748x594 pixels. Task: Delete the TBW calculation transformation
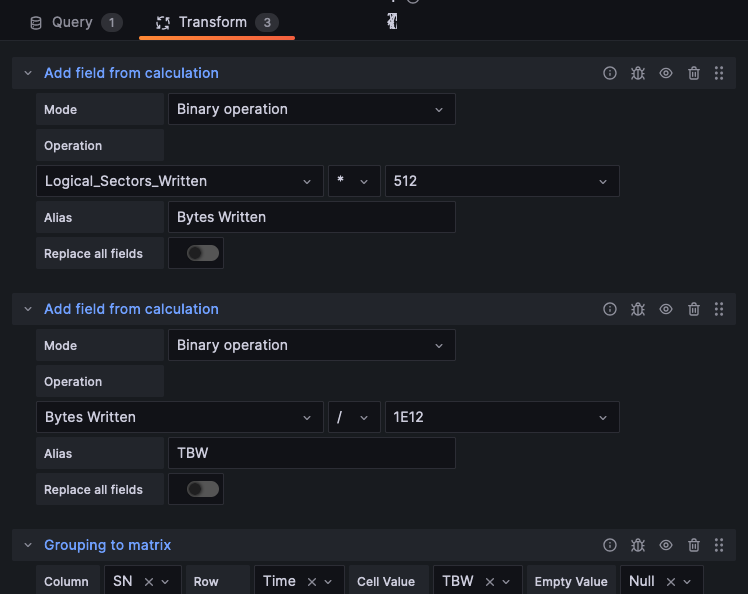coord(694,309)
